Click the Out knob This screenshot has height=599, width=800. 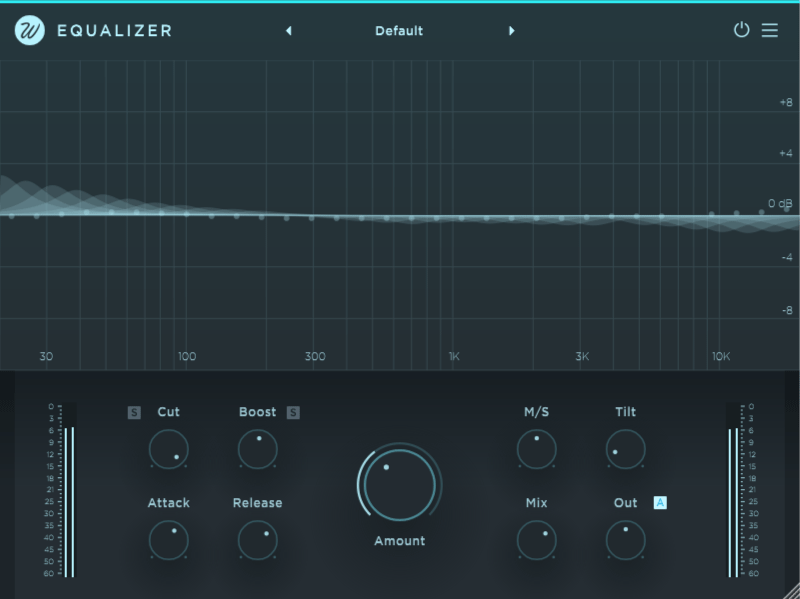click(x=625, y=541)
